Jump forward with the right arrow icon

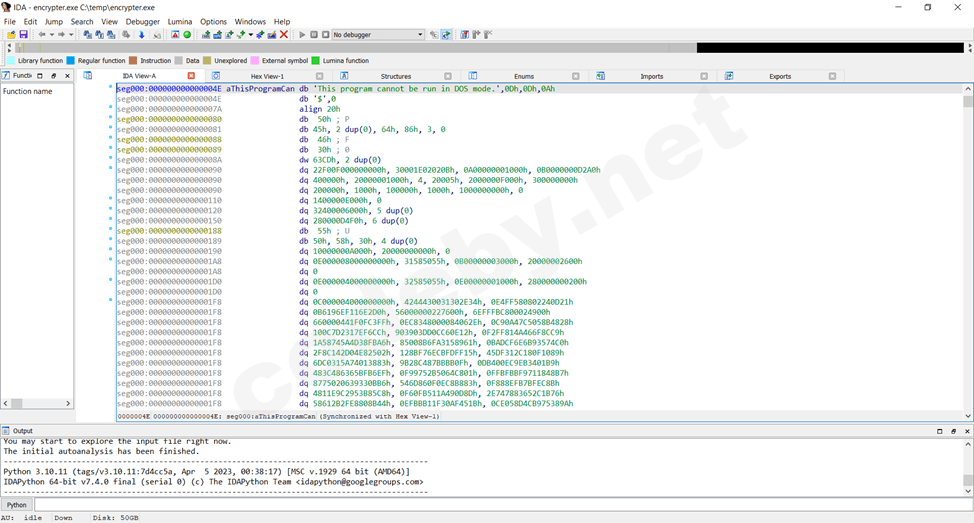pos(61,34)
